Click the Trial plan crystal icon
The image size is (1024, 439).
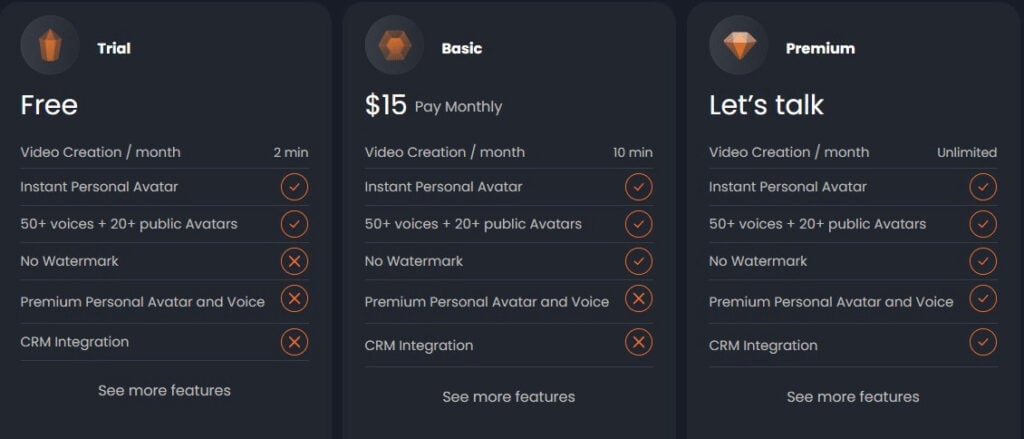coord(50,45)
